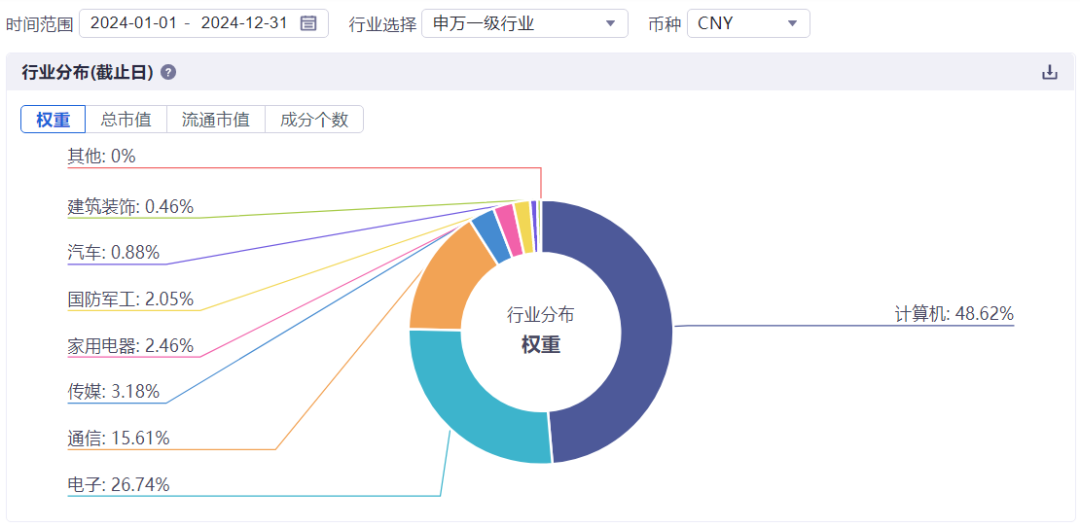
Task: Open the help tooltip beside 行业分布(截止日)
Action: point(168,72)
